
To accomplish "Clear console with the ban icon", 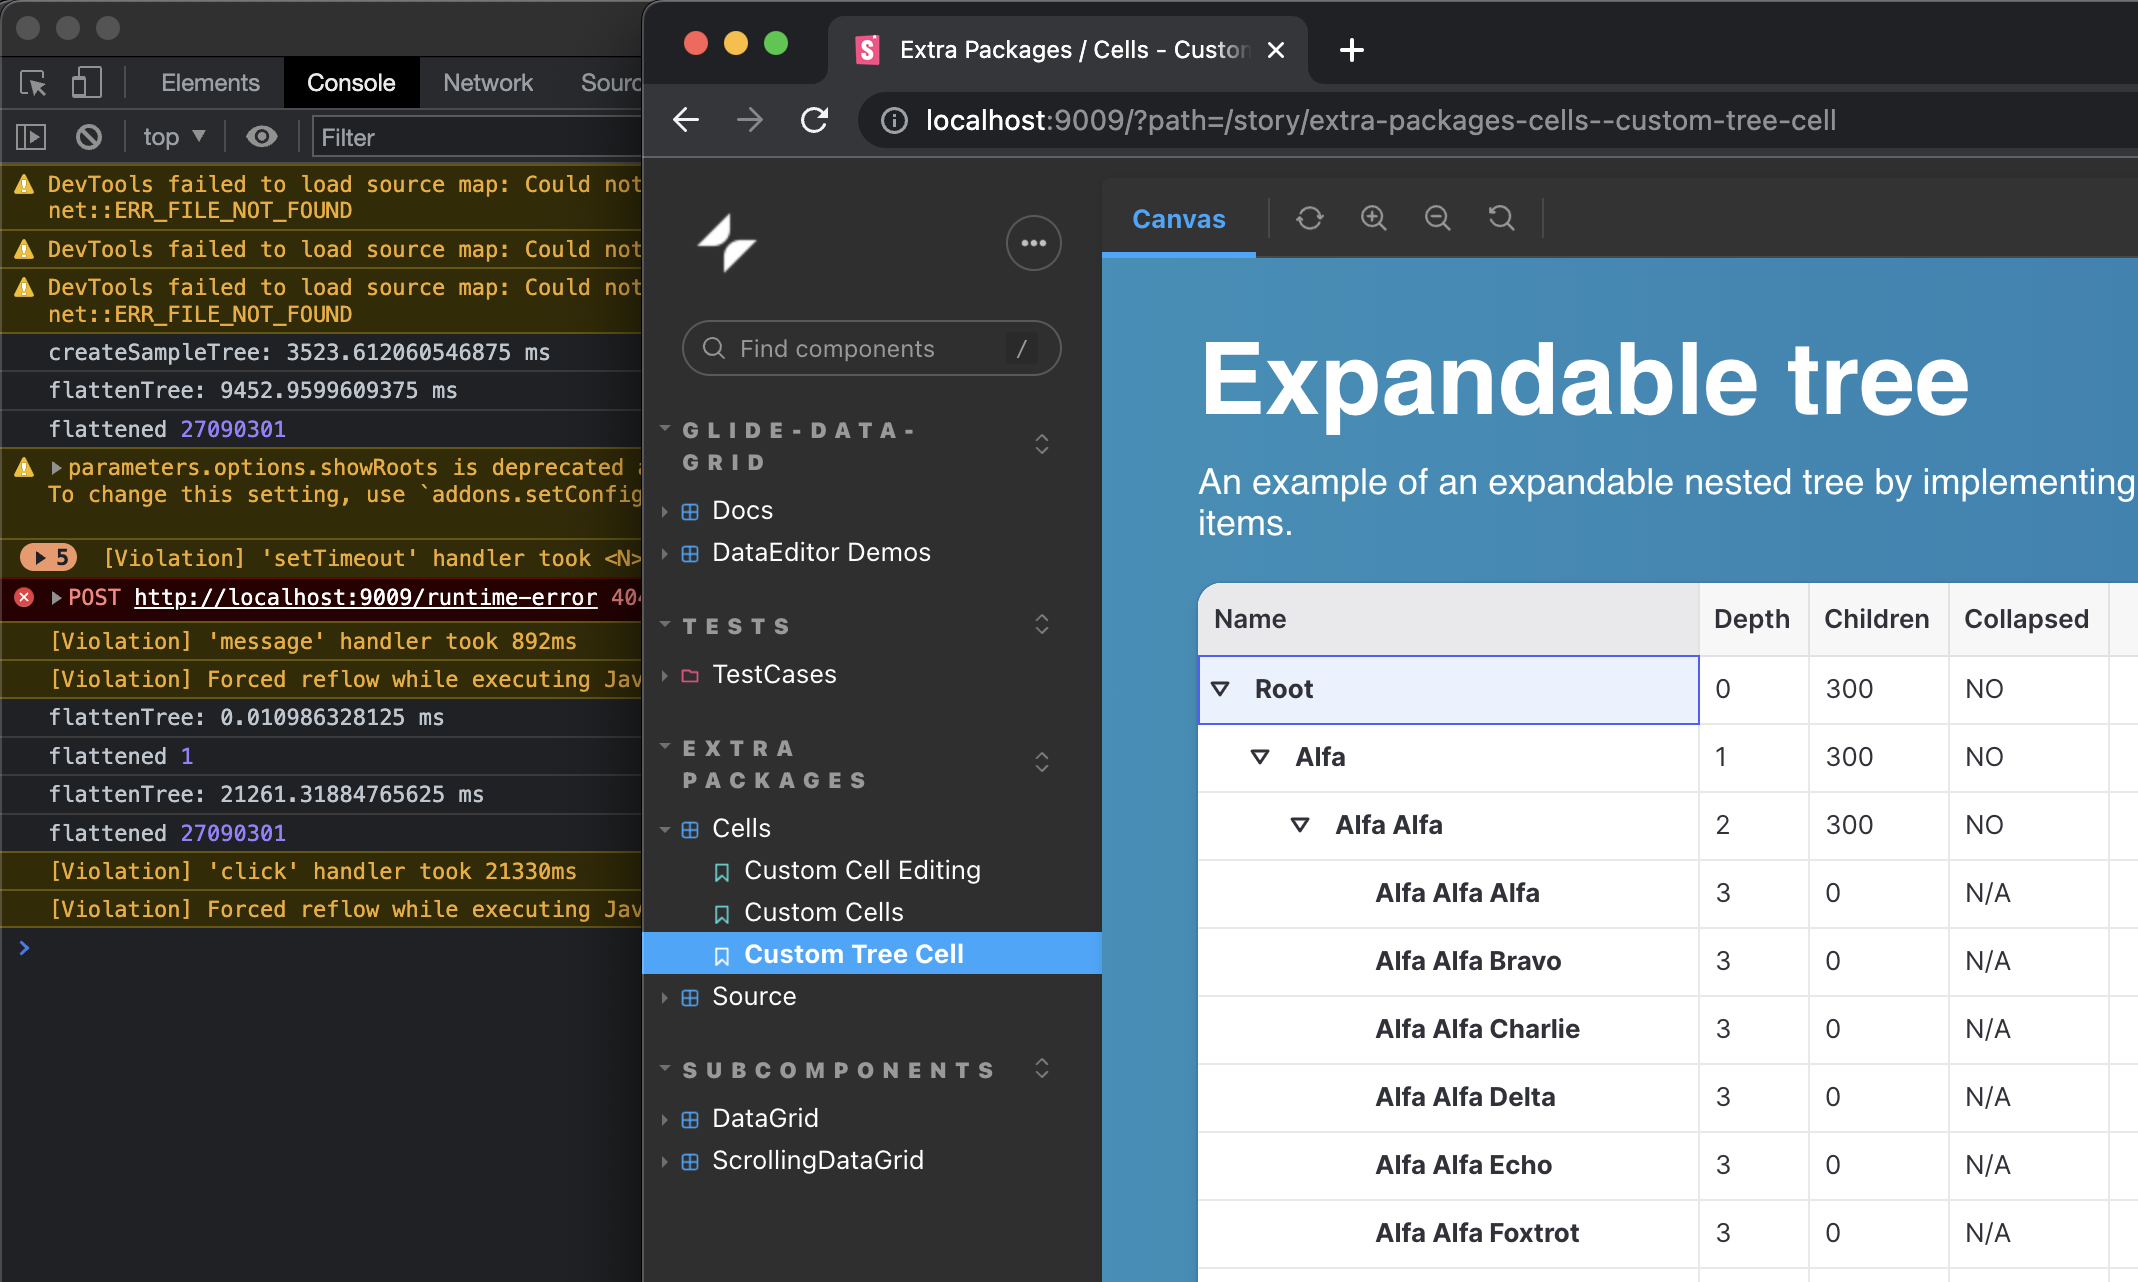I will (x=89, y=137).
